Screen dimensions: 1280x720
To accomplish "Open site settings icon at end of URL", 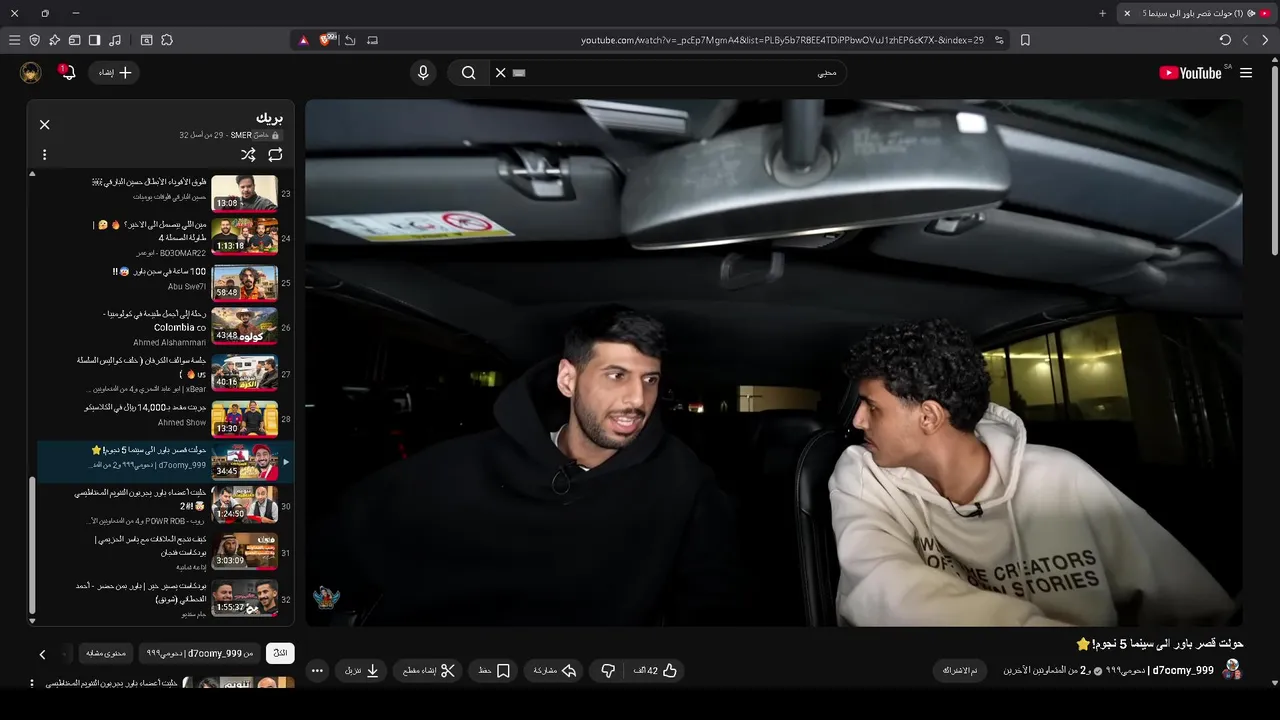I will (999, 40).
